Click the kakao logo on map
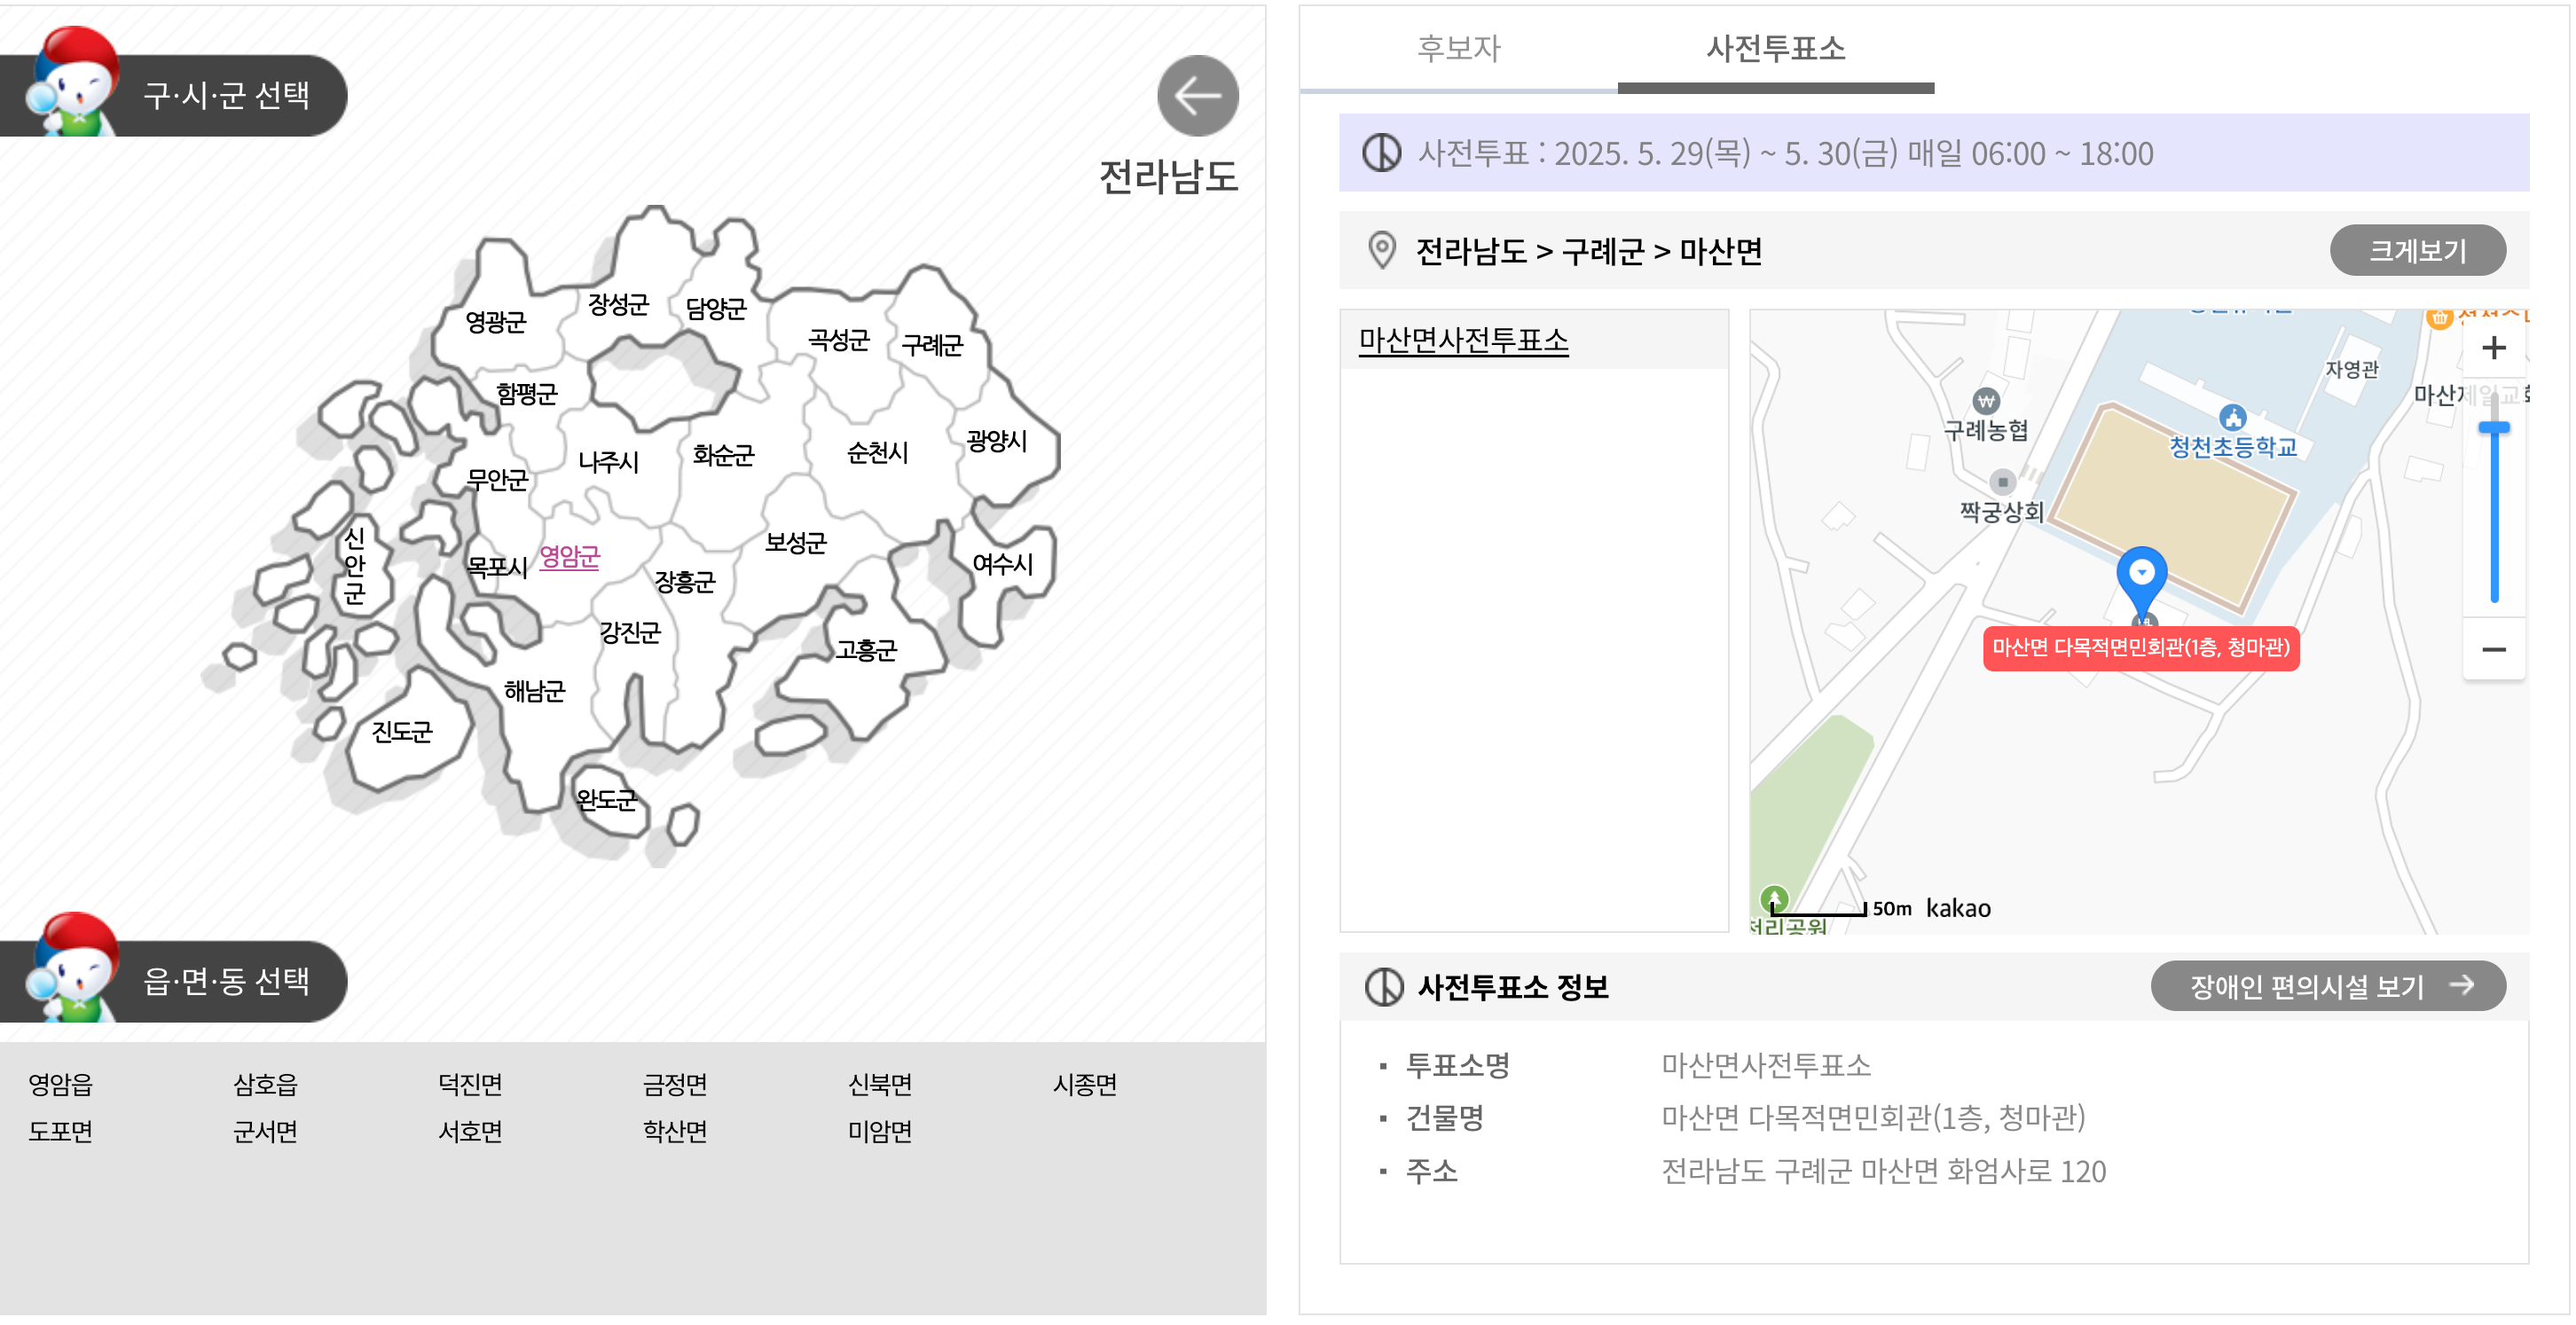 tap(1958, 908)
